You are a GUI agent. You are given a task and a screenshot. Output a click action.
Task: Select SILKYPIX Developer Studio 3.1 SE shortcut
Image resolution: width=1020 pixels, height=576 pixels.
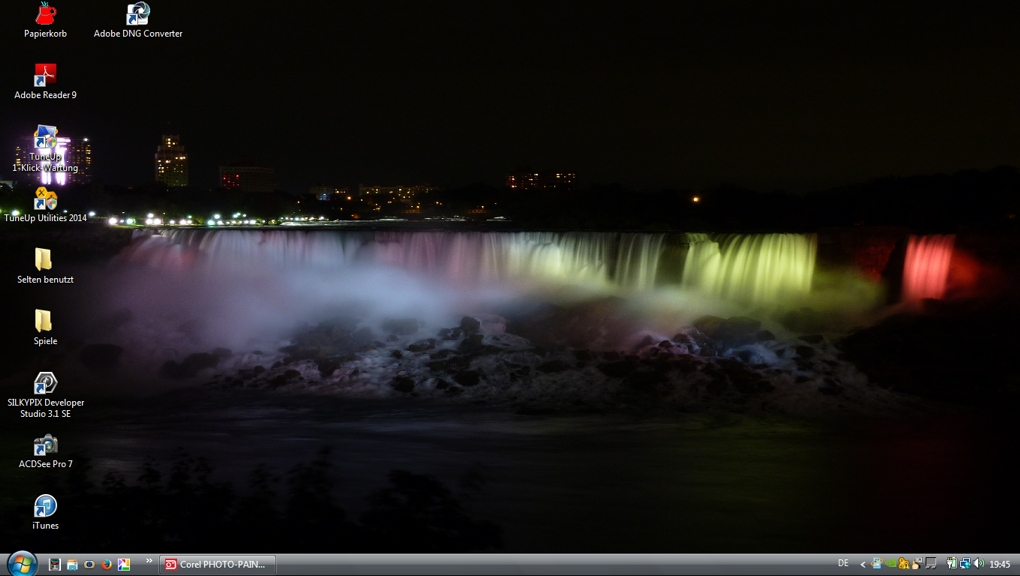pyautogui.click(x=46, y=395)
